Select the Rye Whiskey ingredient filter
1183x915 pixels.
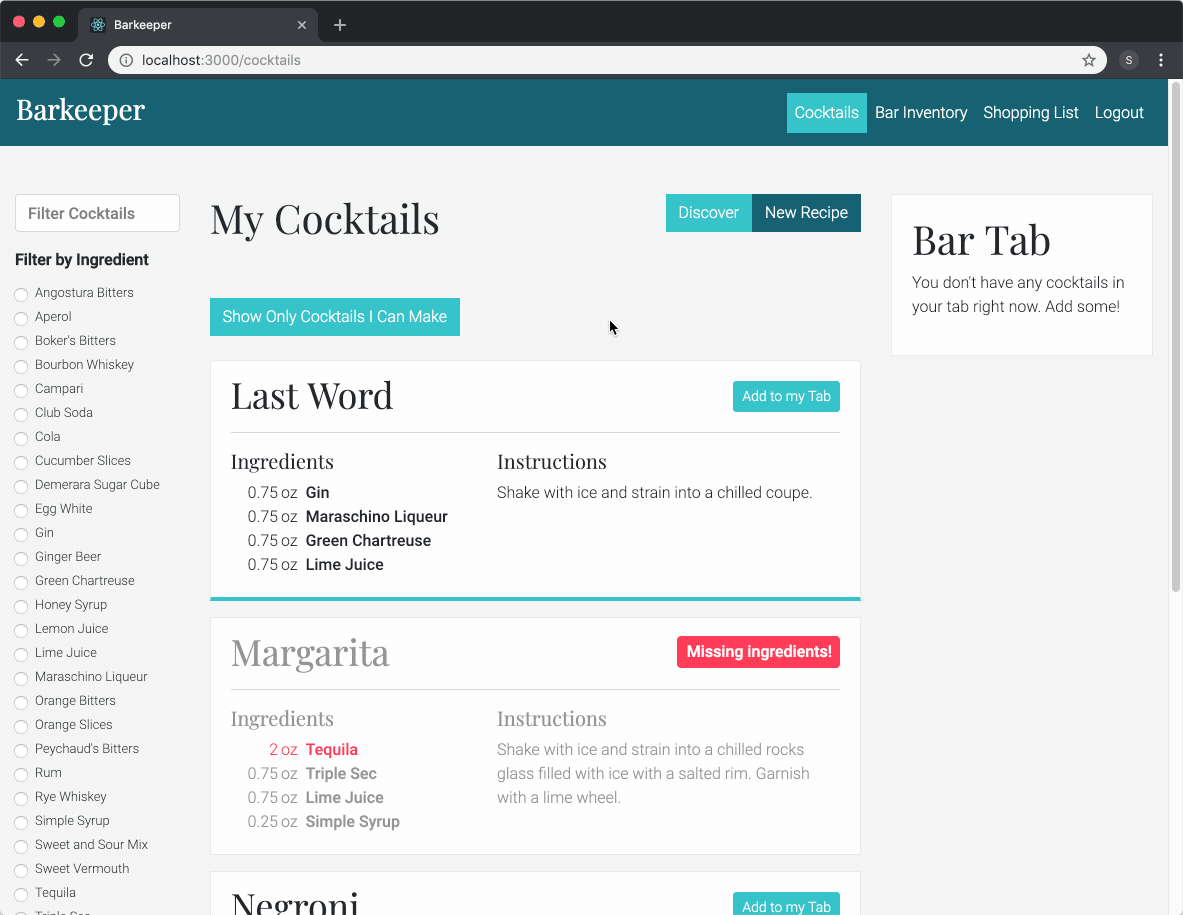coord(21,798)
